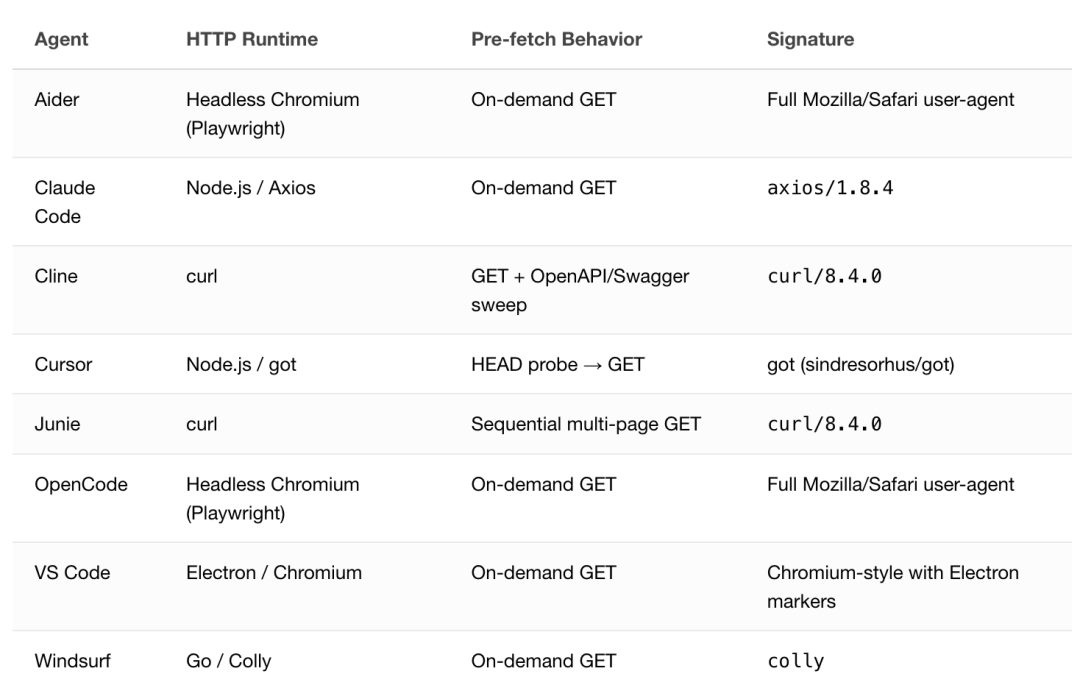Click the Cline row name
The width and height of the screenshot is (1080, 699).
pyautogui.click(x=56, y=276)
